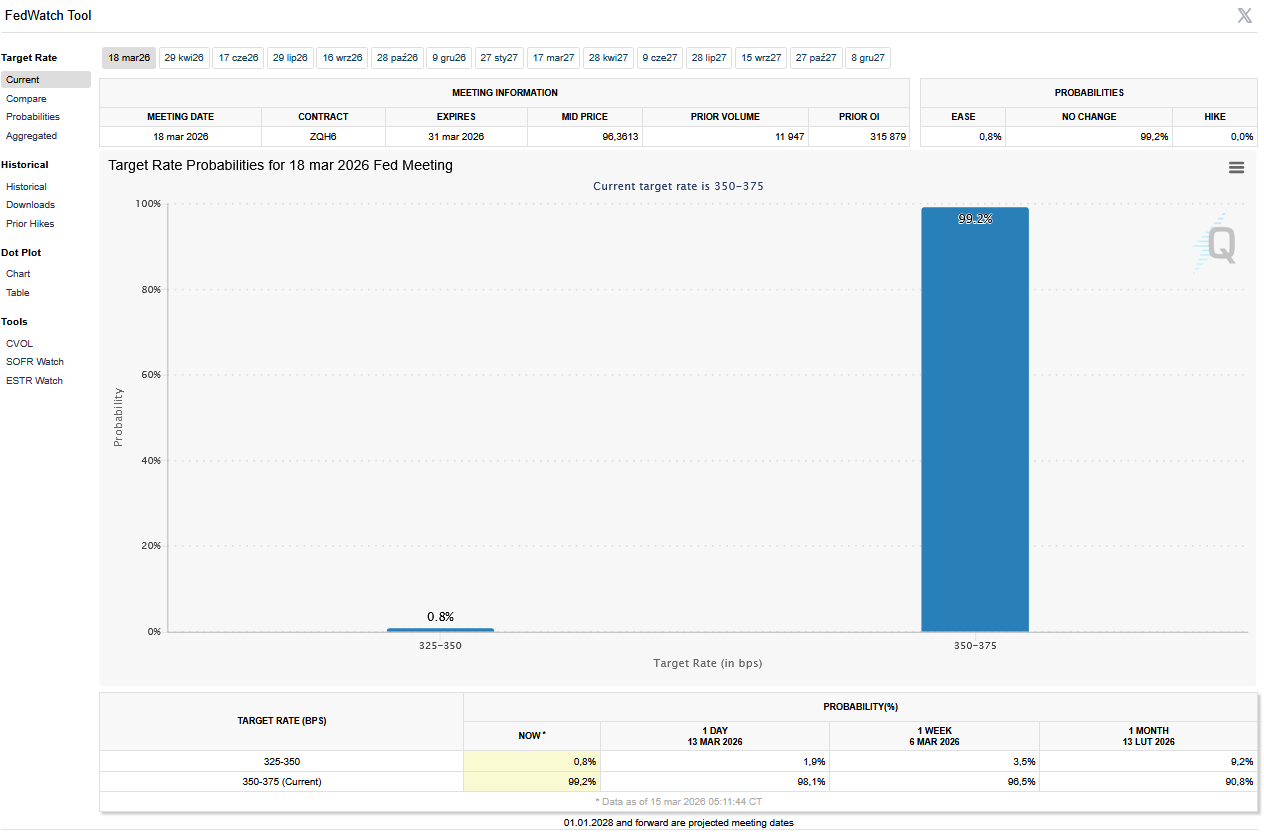Close the FedWatch Tool with X icon
The width and height of the screenshot is (1264, 834).
tap(1245, 15)
